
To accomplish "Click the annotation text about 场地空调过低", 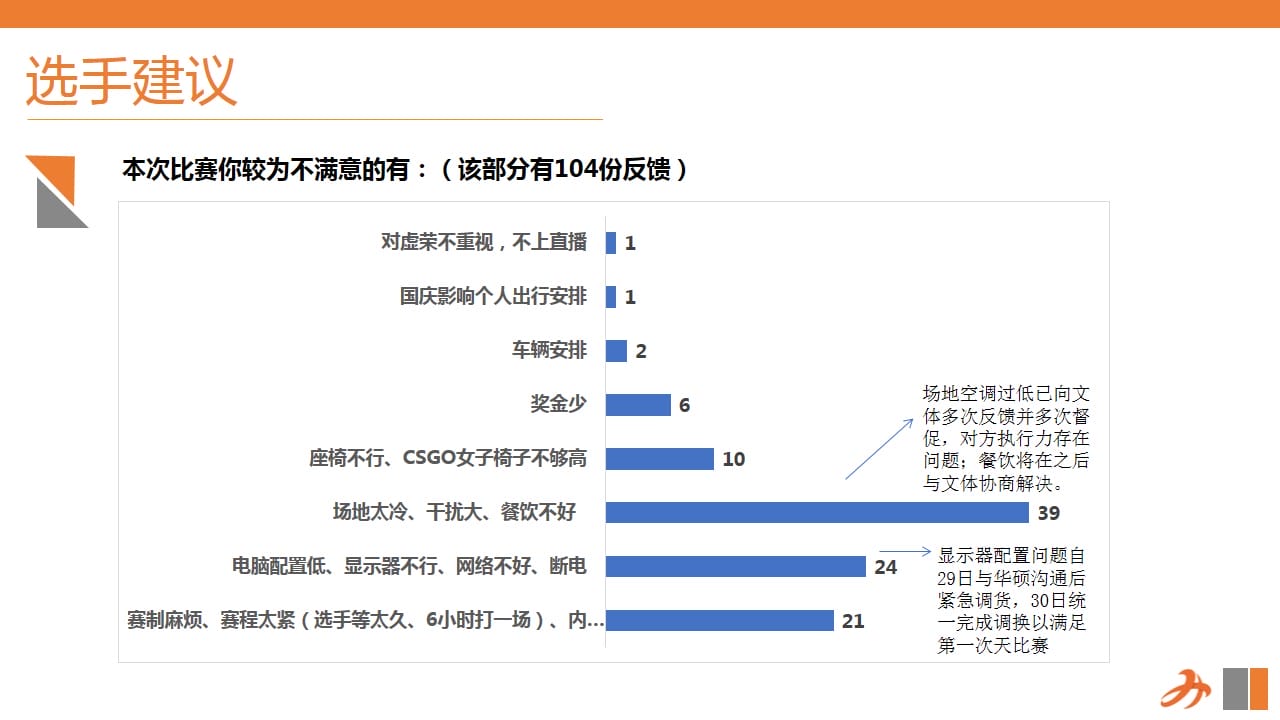I will tap(1006, 439).
